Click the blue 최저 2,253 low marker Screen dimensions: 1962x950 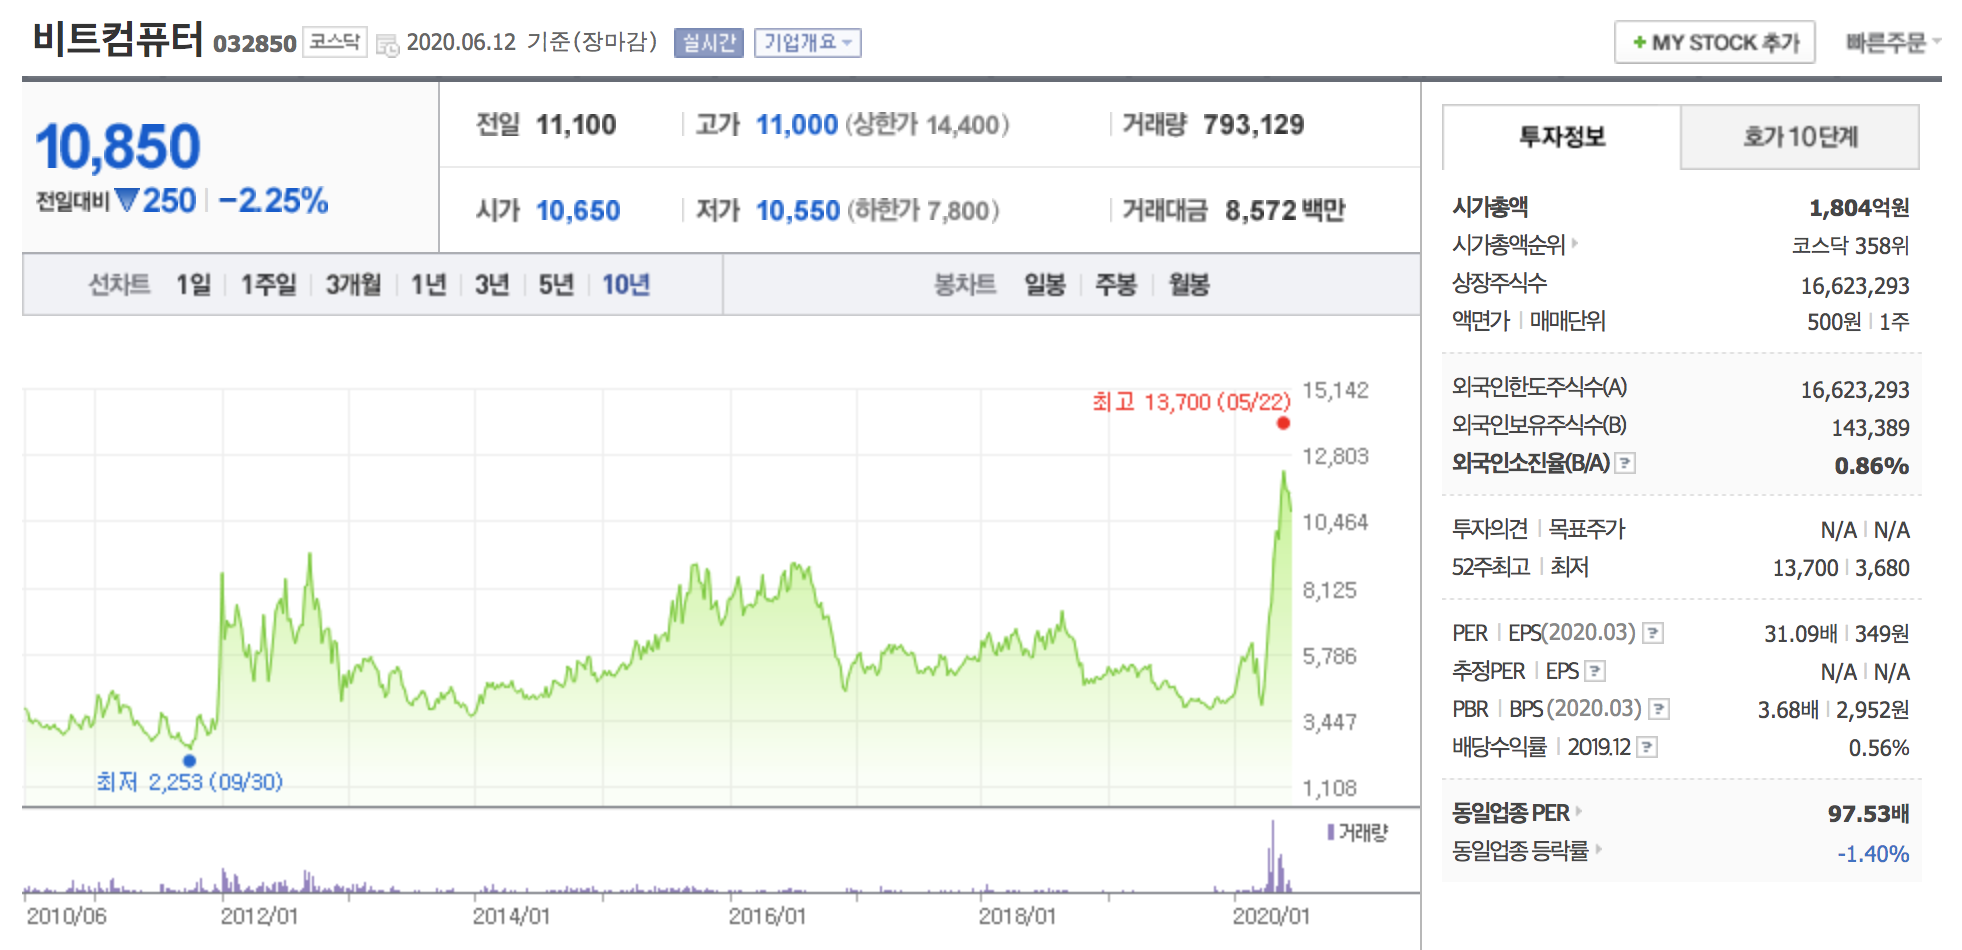[x=189, y=760]
